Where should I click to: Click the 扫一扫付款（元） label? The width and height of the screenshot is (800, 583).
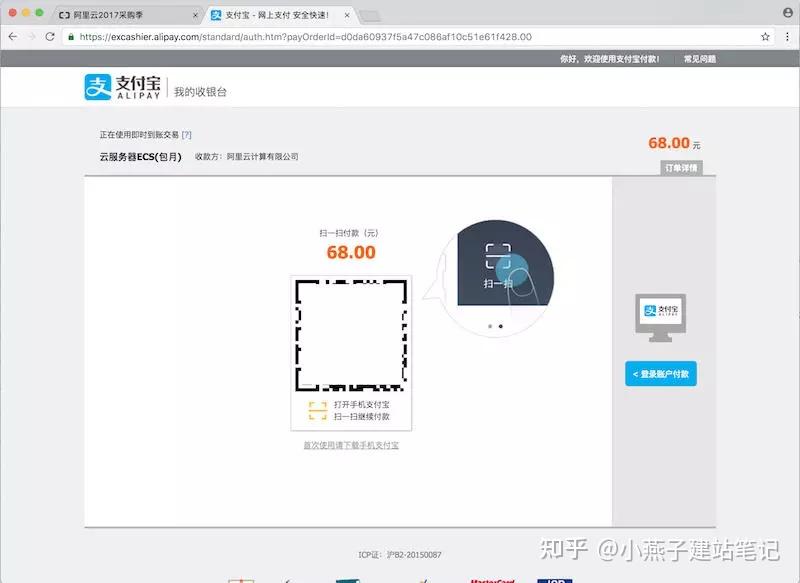349,233
